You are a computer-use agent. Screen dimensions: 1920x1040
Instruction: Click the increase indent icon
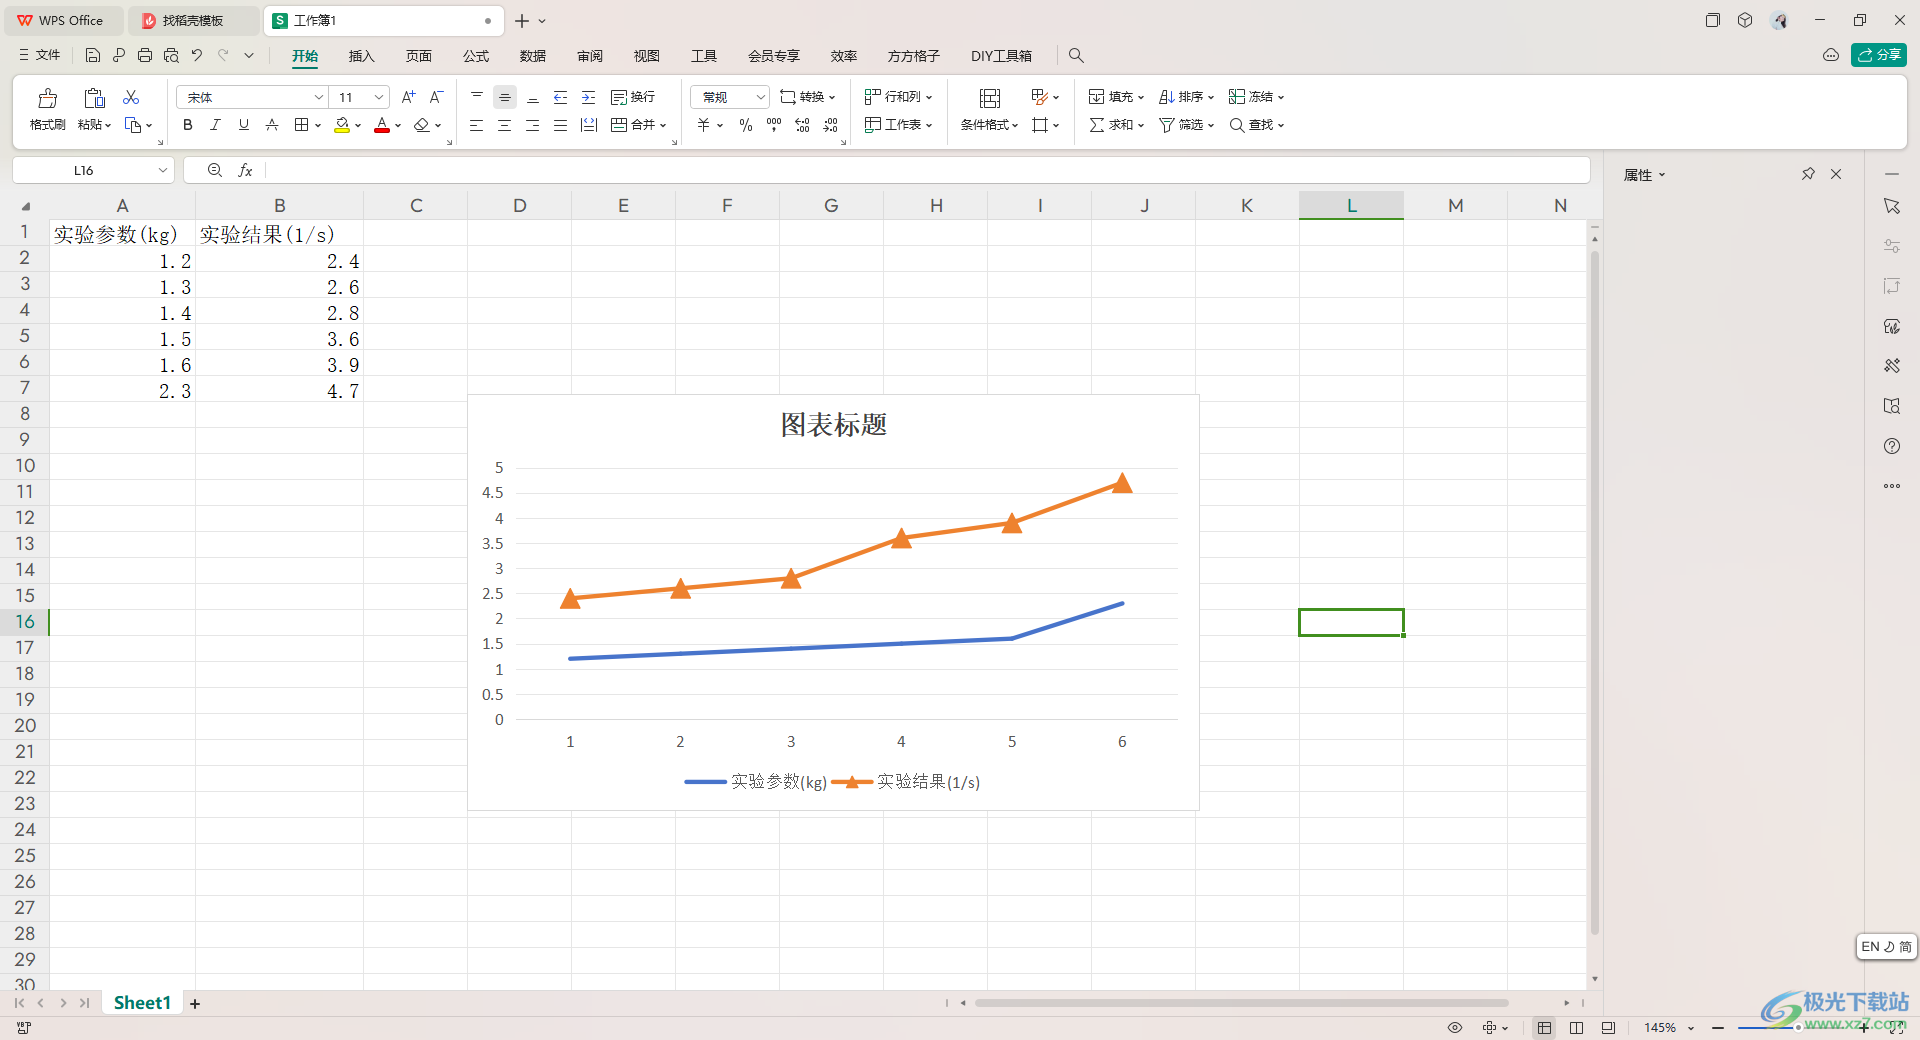[589, 97]
